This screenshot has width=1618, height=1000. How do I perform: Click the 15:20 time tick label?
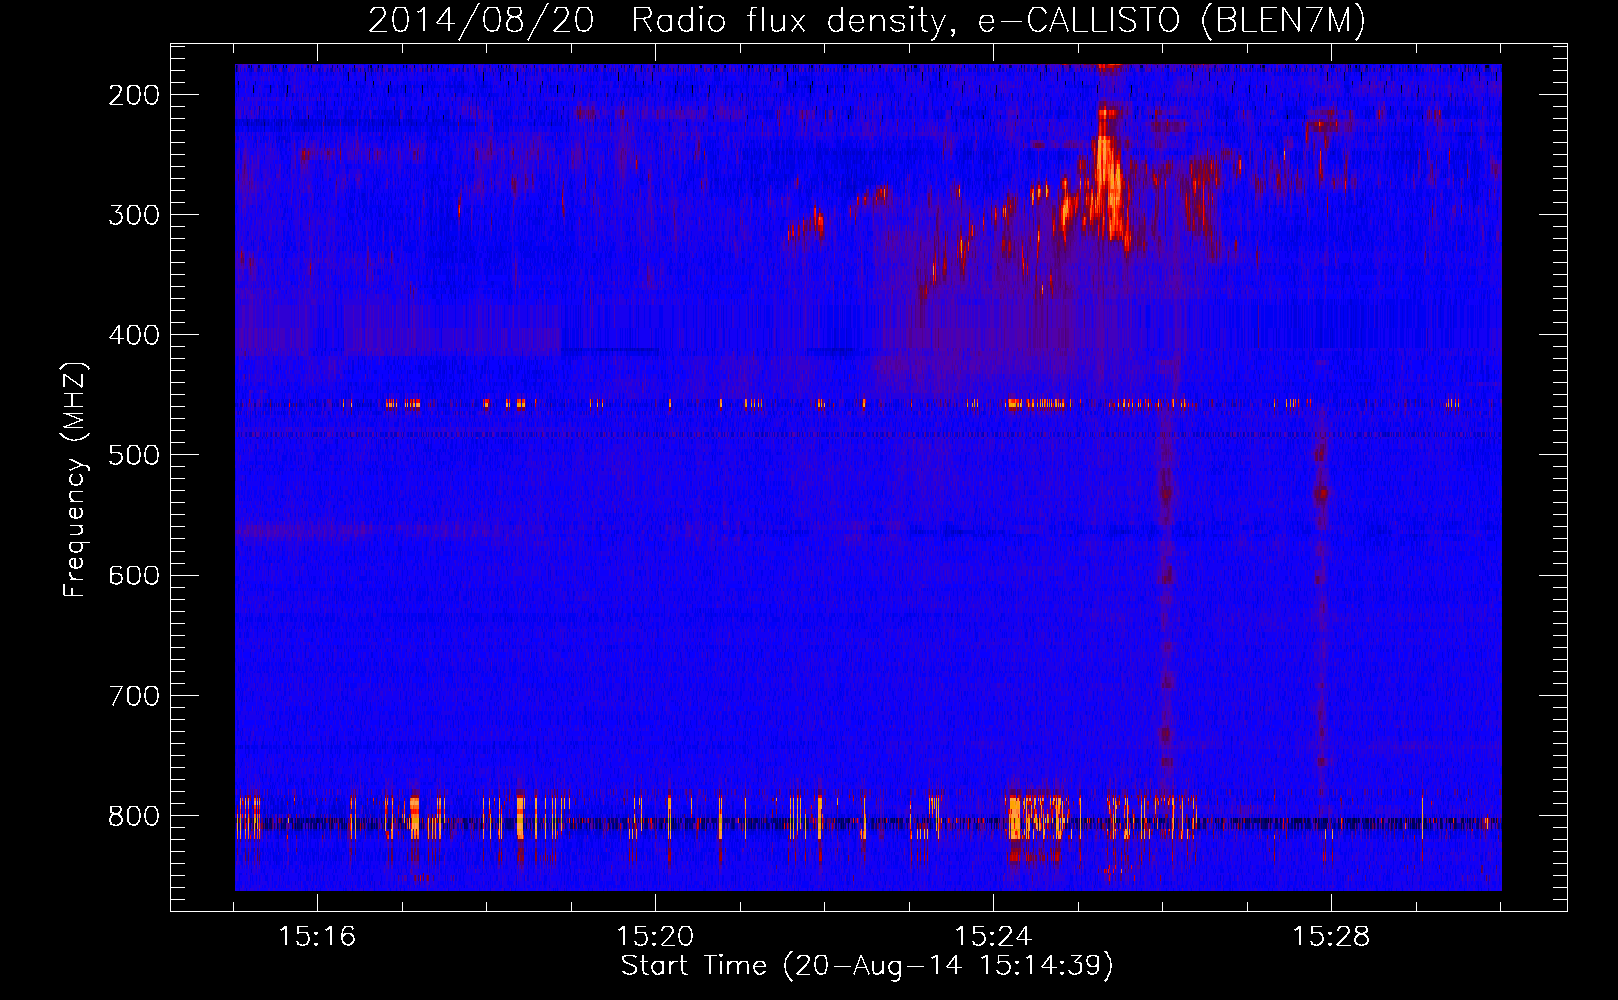coord(655,936)
